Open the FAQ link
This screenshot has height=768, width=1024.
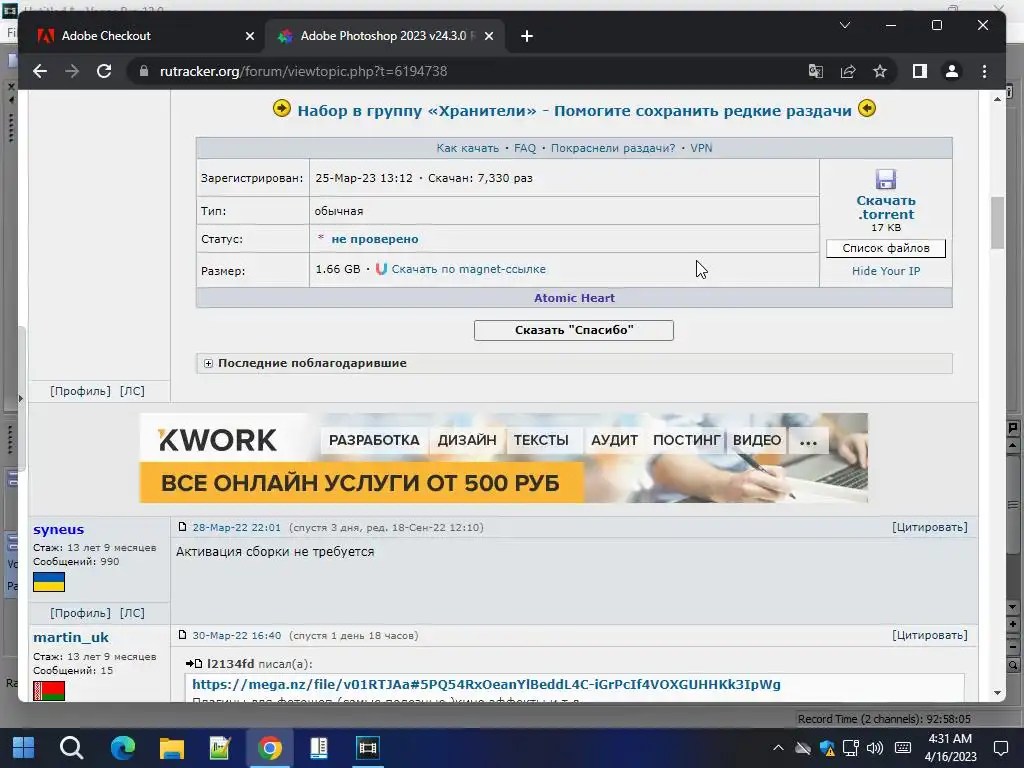[524, 148]
